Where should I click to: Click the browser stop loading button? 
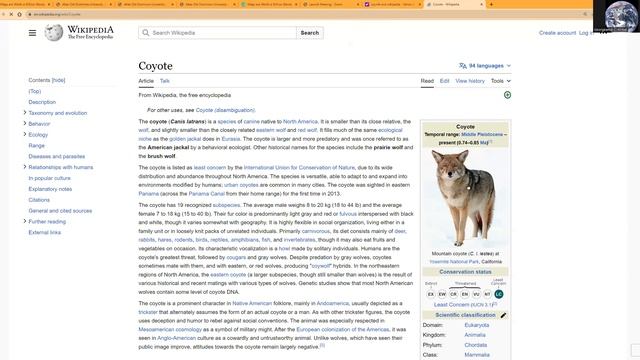[11, 14]
